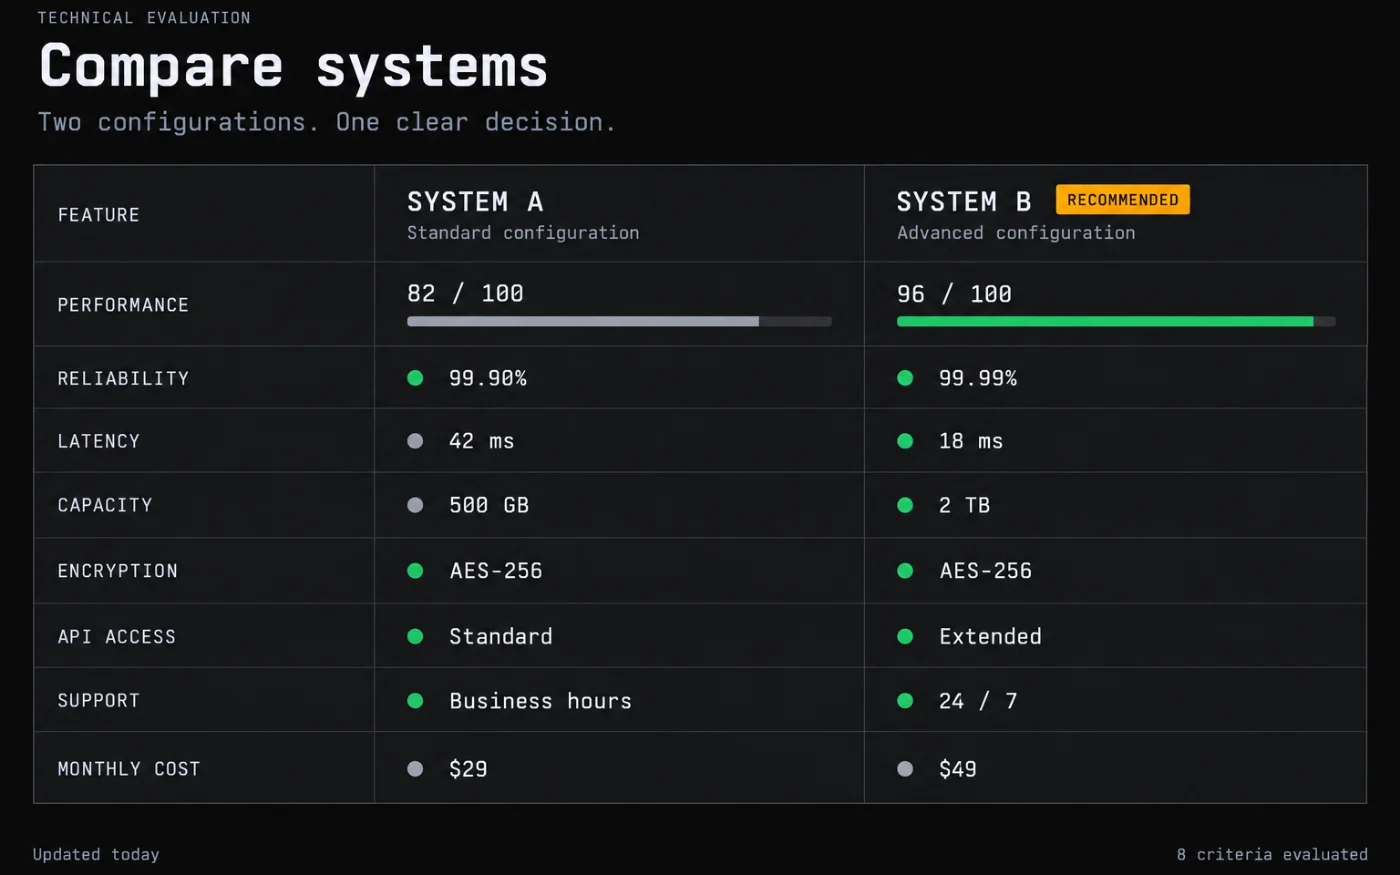This screenshot has width=1400, height=875.
Task: Click the green status dot beside 18 ms
Action: click(905, 441)
